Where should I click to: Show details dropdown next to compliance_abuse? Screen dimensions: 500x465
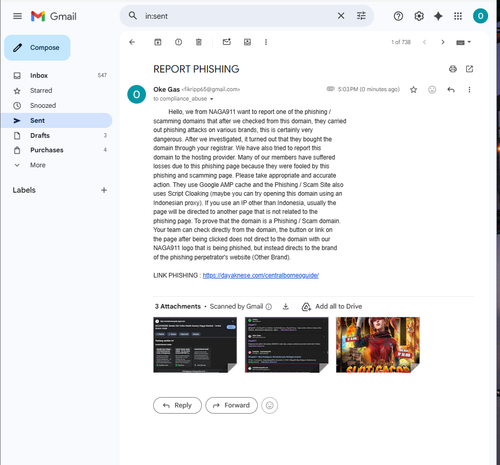[x=211, y=99]
